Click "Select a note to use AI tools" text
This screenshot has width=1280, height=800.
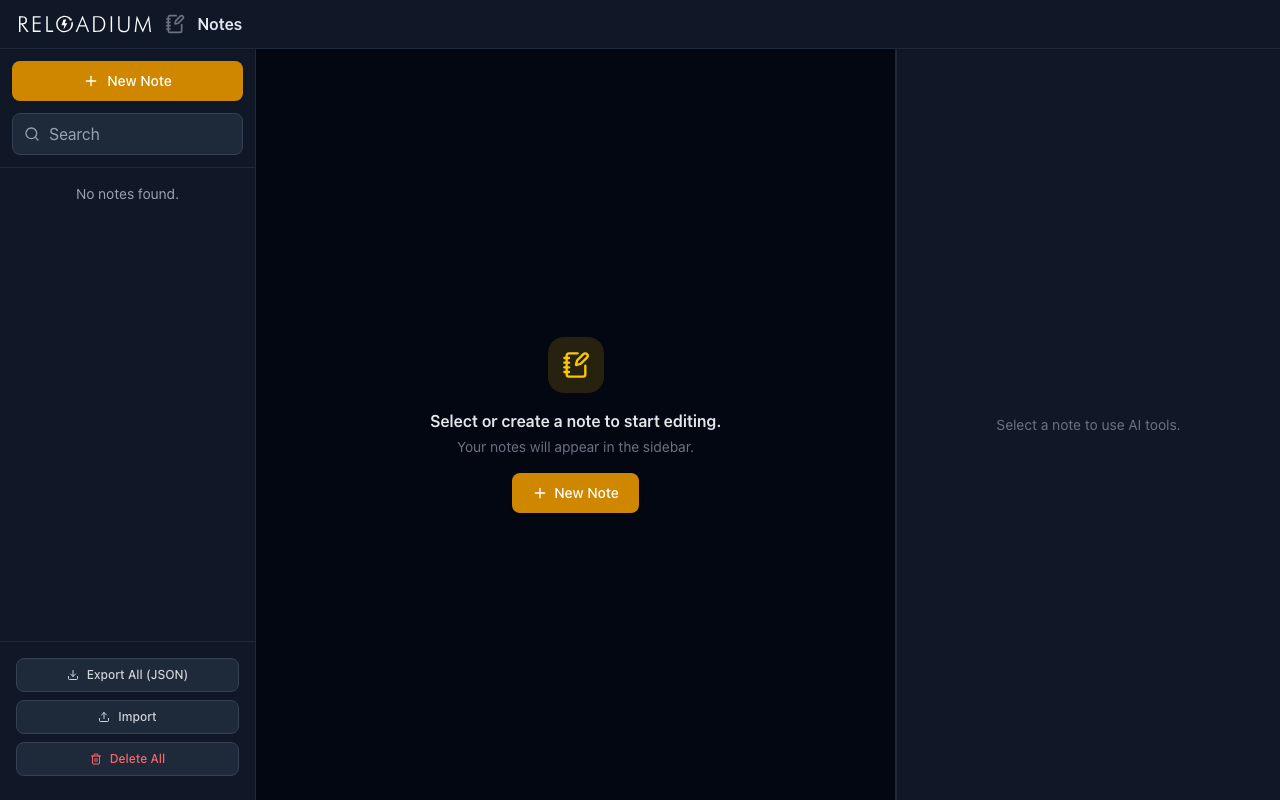point(1088,425)
